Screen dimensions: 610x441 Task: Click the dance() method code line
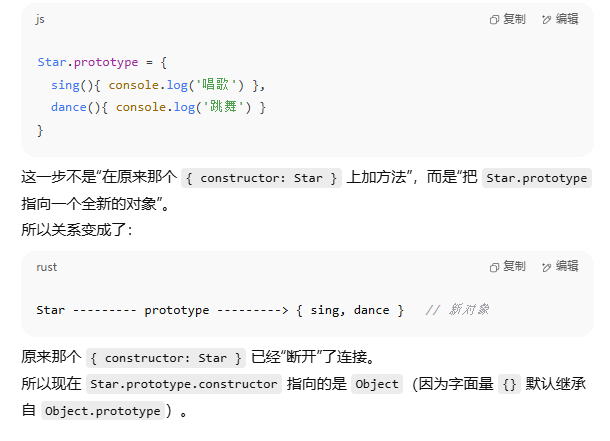(158, 107)
